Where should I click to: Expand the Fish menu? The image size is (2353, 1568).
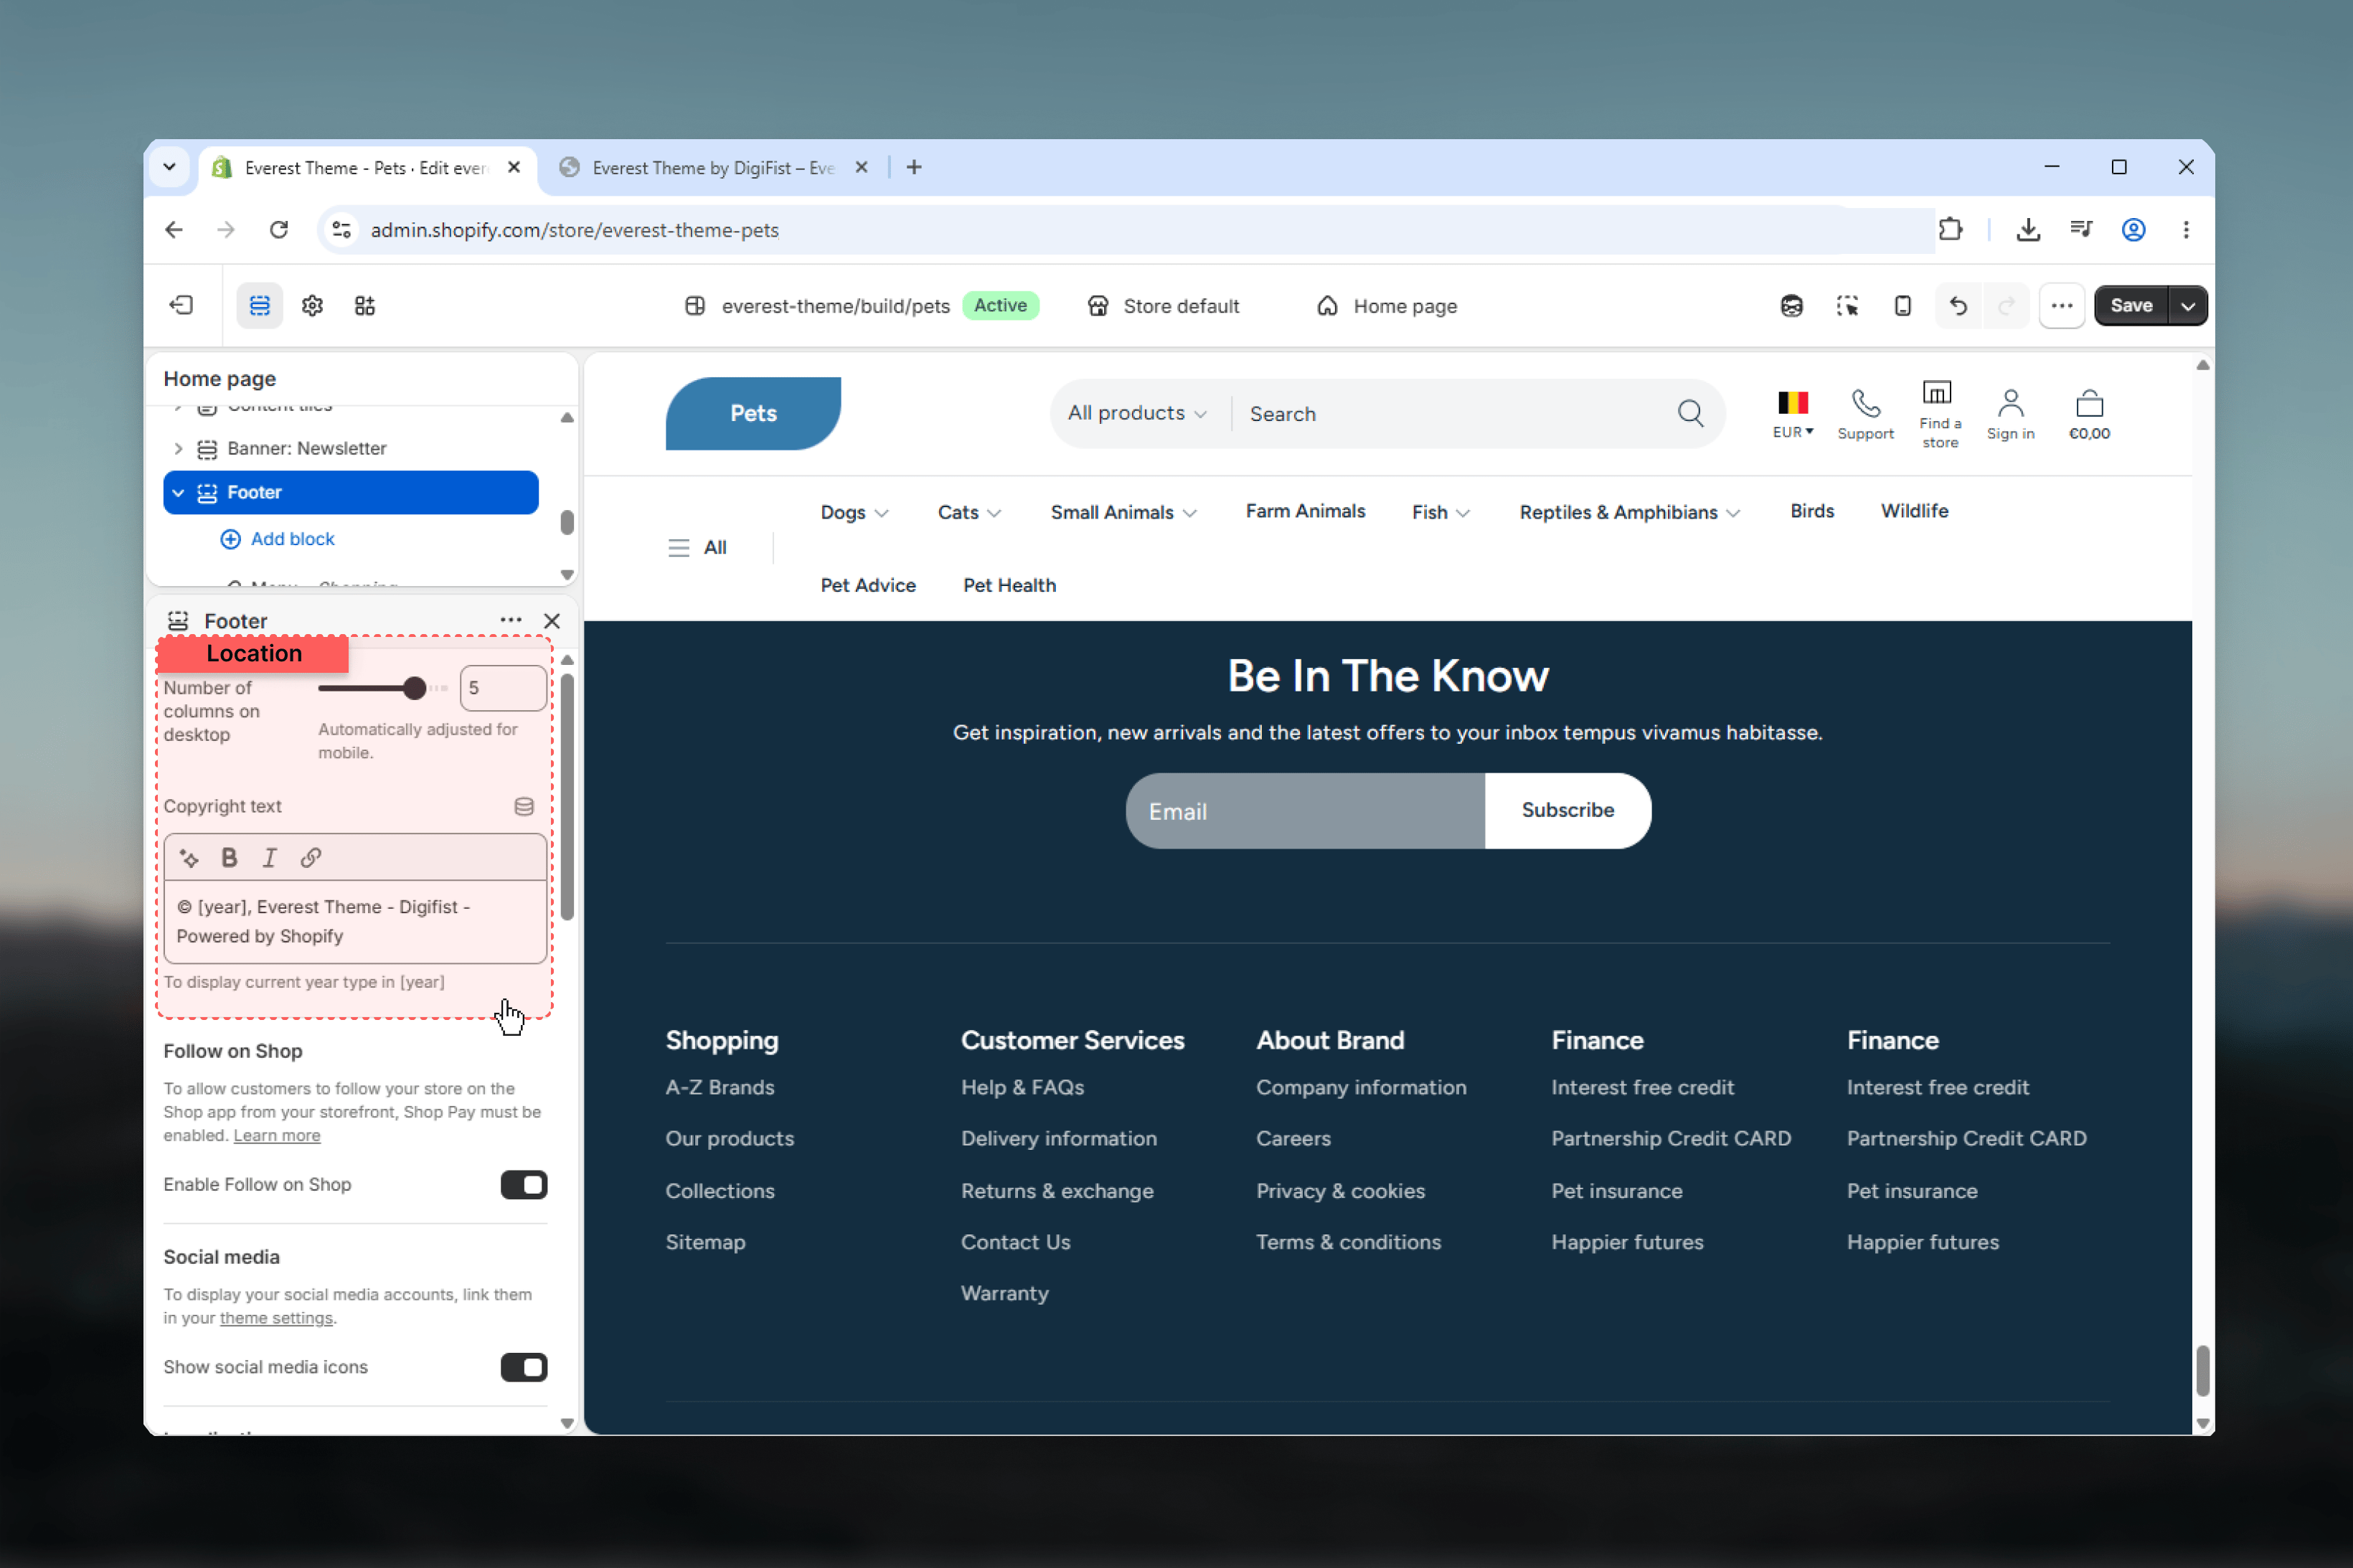click(1441, 512)
